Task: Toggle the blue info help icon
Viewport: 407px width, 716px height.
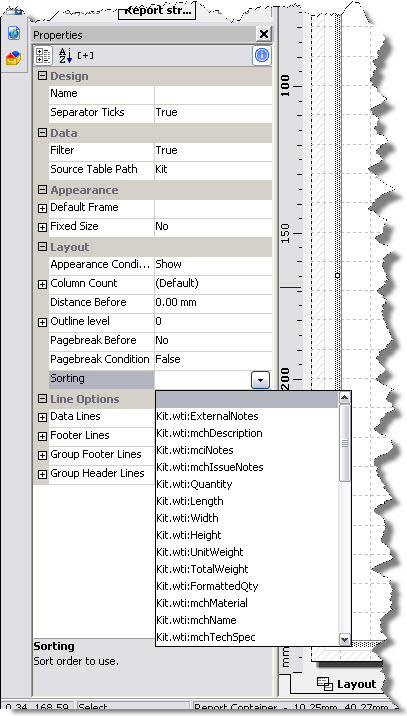Action: [262, 55]
